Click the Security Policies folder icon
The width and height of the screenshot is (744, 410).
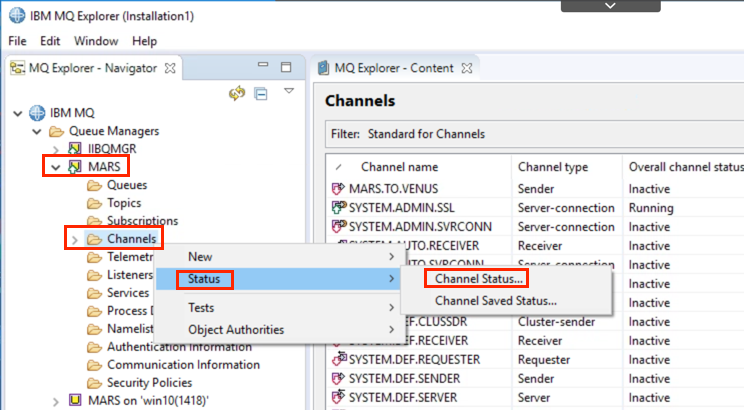(94, 382)
